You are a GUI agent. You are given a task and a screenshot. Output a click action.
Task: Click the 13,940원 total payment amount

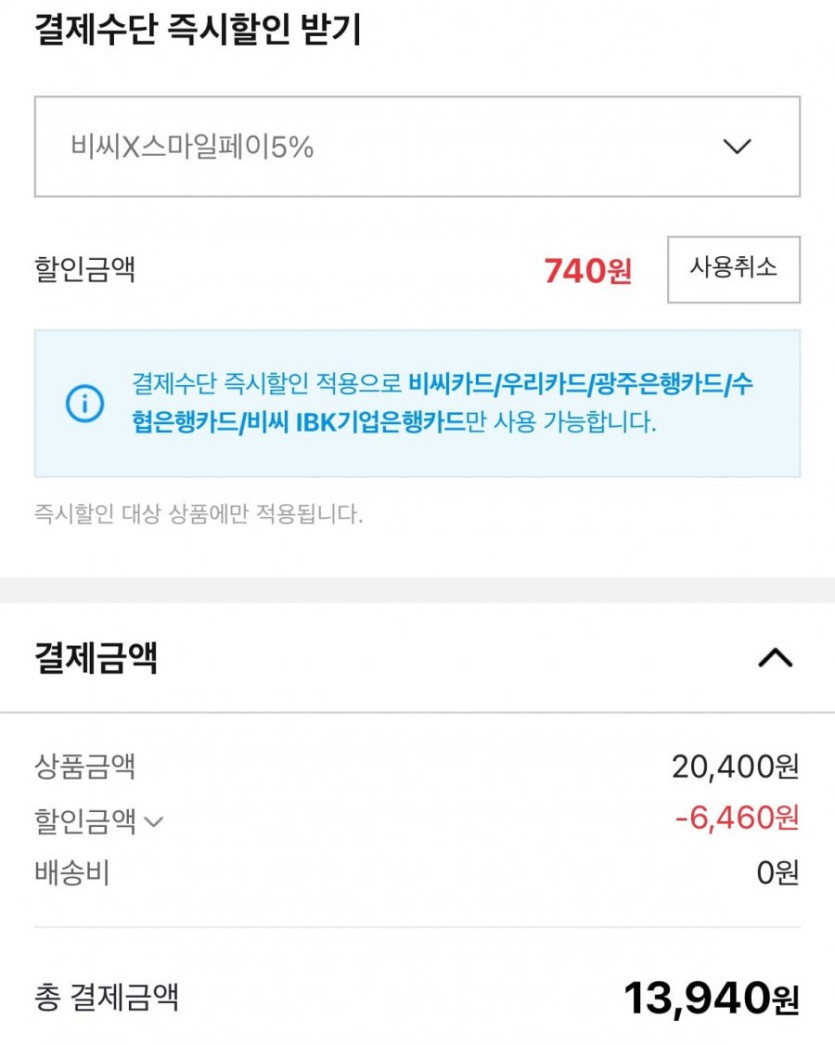(x=711, y=997)
